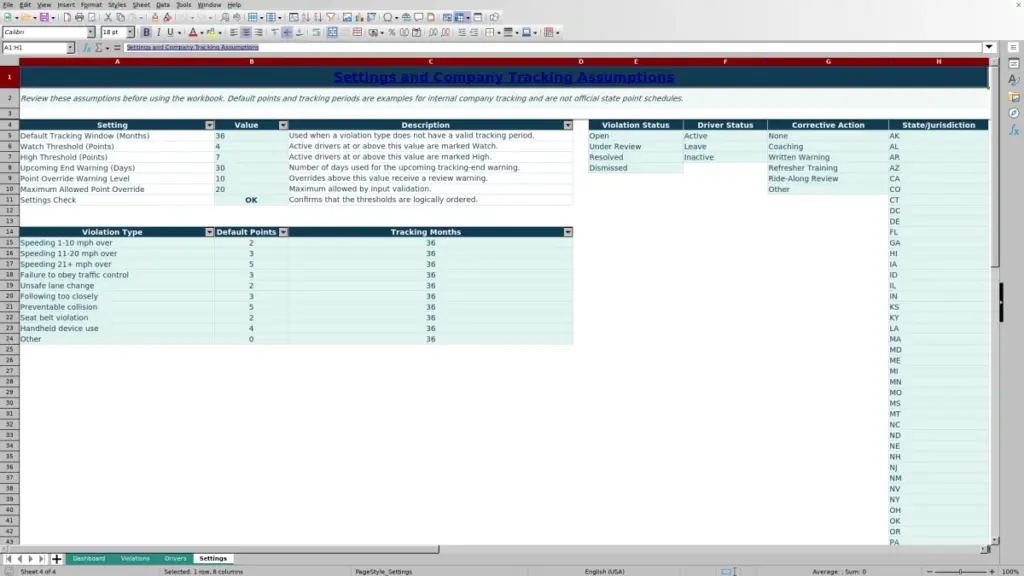Select row header 14
This screenshot has width=1024, height=576.
[9, 232]
